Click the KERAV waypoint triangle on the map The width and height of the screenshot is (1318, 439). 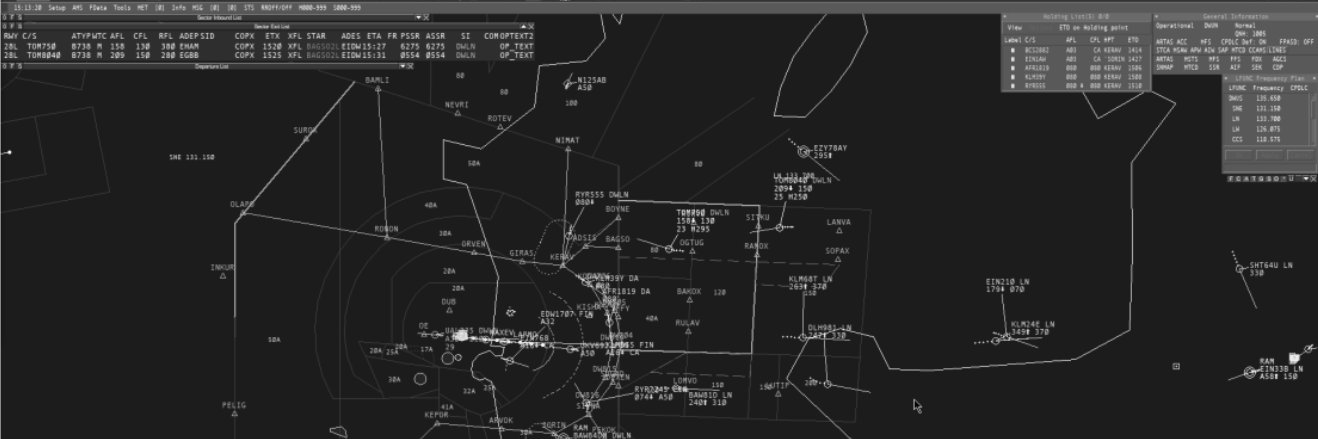pos(563,265)
